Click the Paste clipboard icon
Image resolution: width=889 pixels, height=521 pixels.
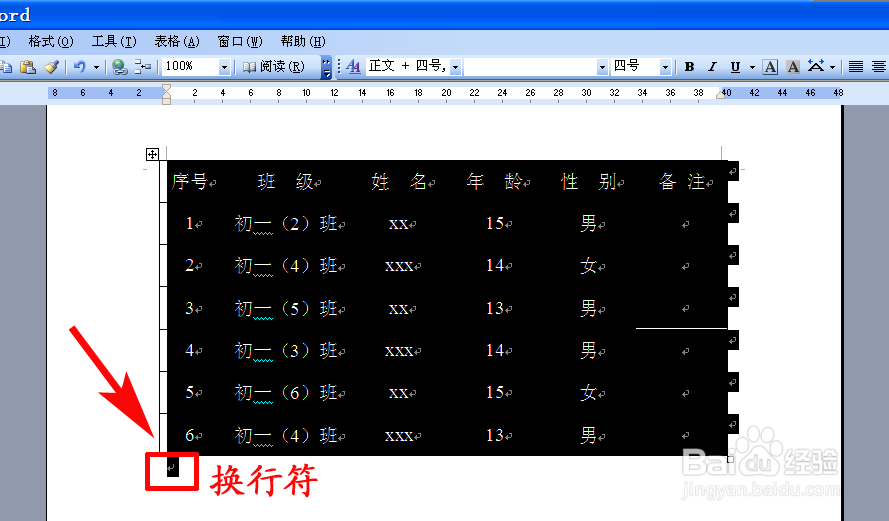click(27, 67)
